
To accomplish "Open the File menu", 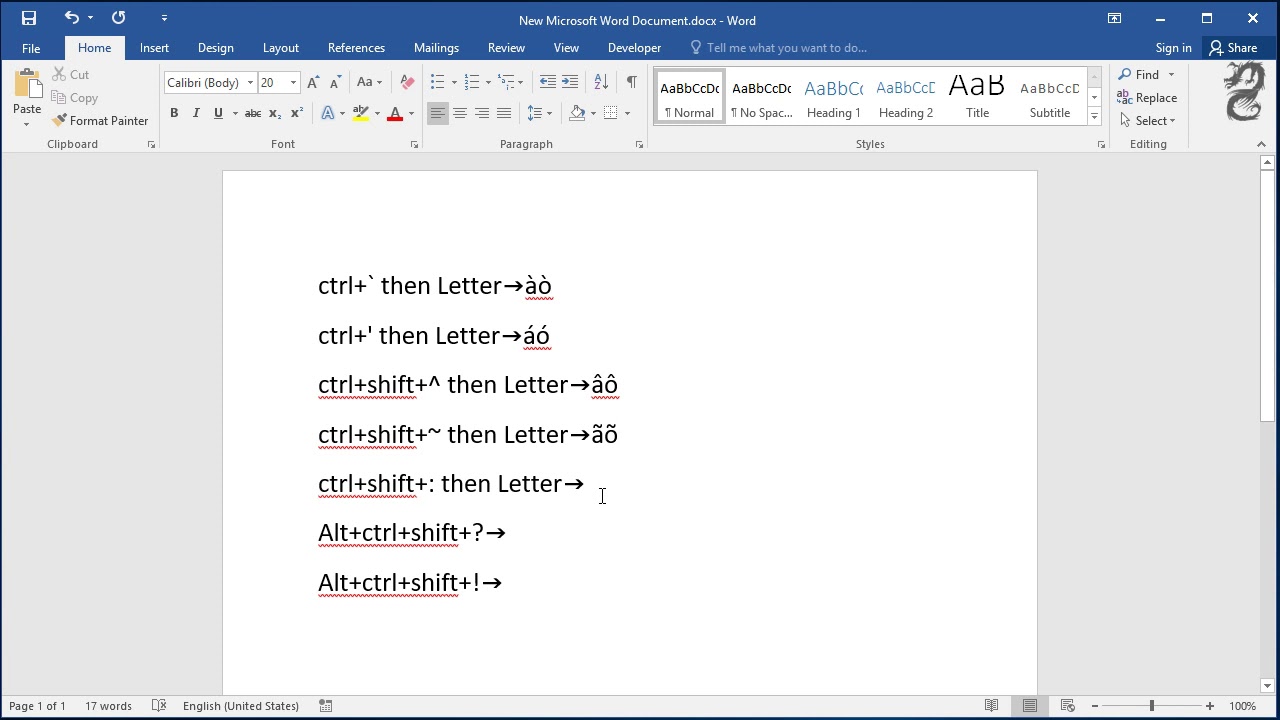I will tap(31, 48).
